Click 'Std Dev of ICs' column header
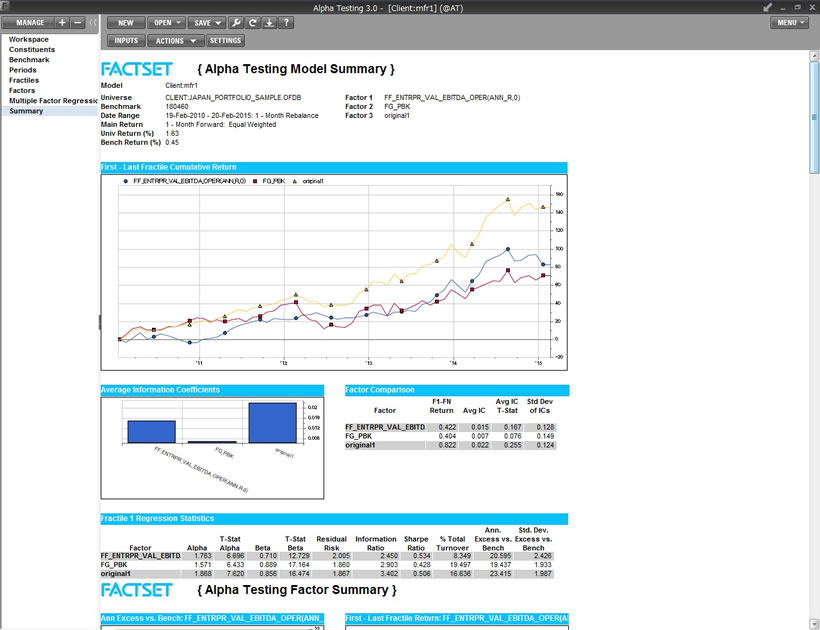The image size is (820, 630). tap(540, 406)
